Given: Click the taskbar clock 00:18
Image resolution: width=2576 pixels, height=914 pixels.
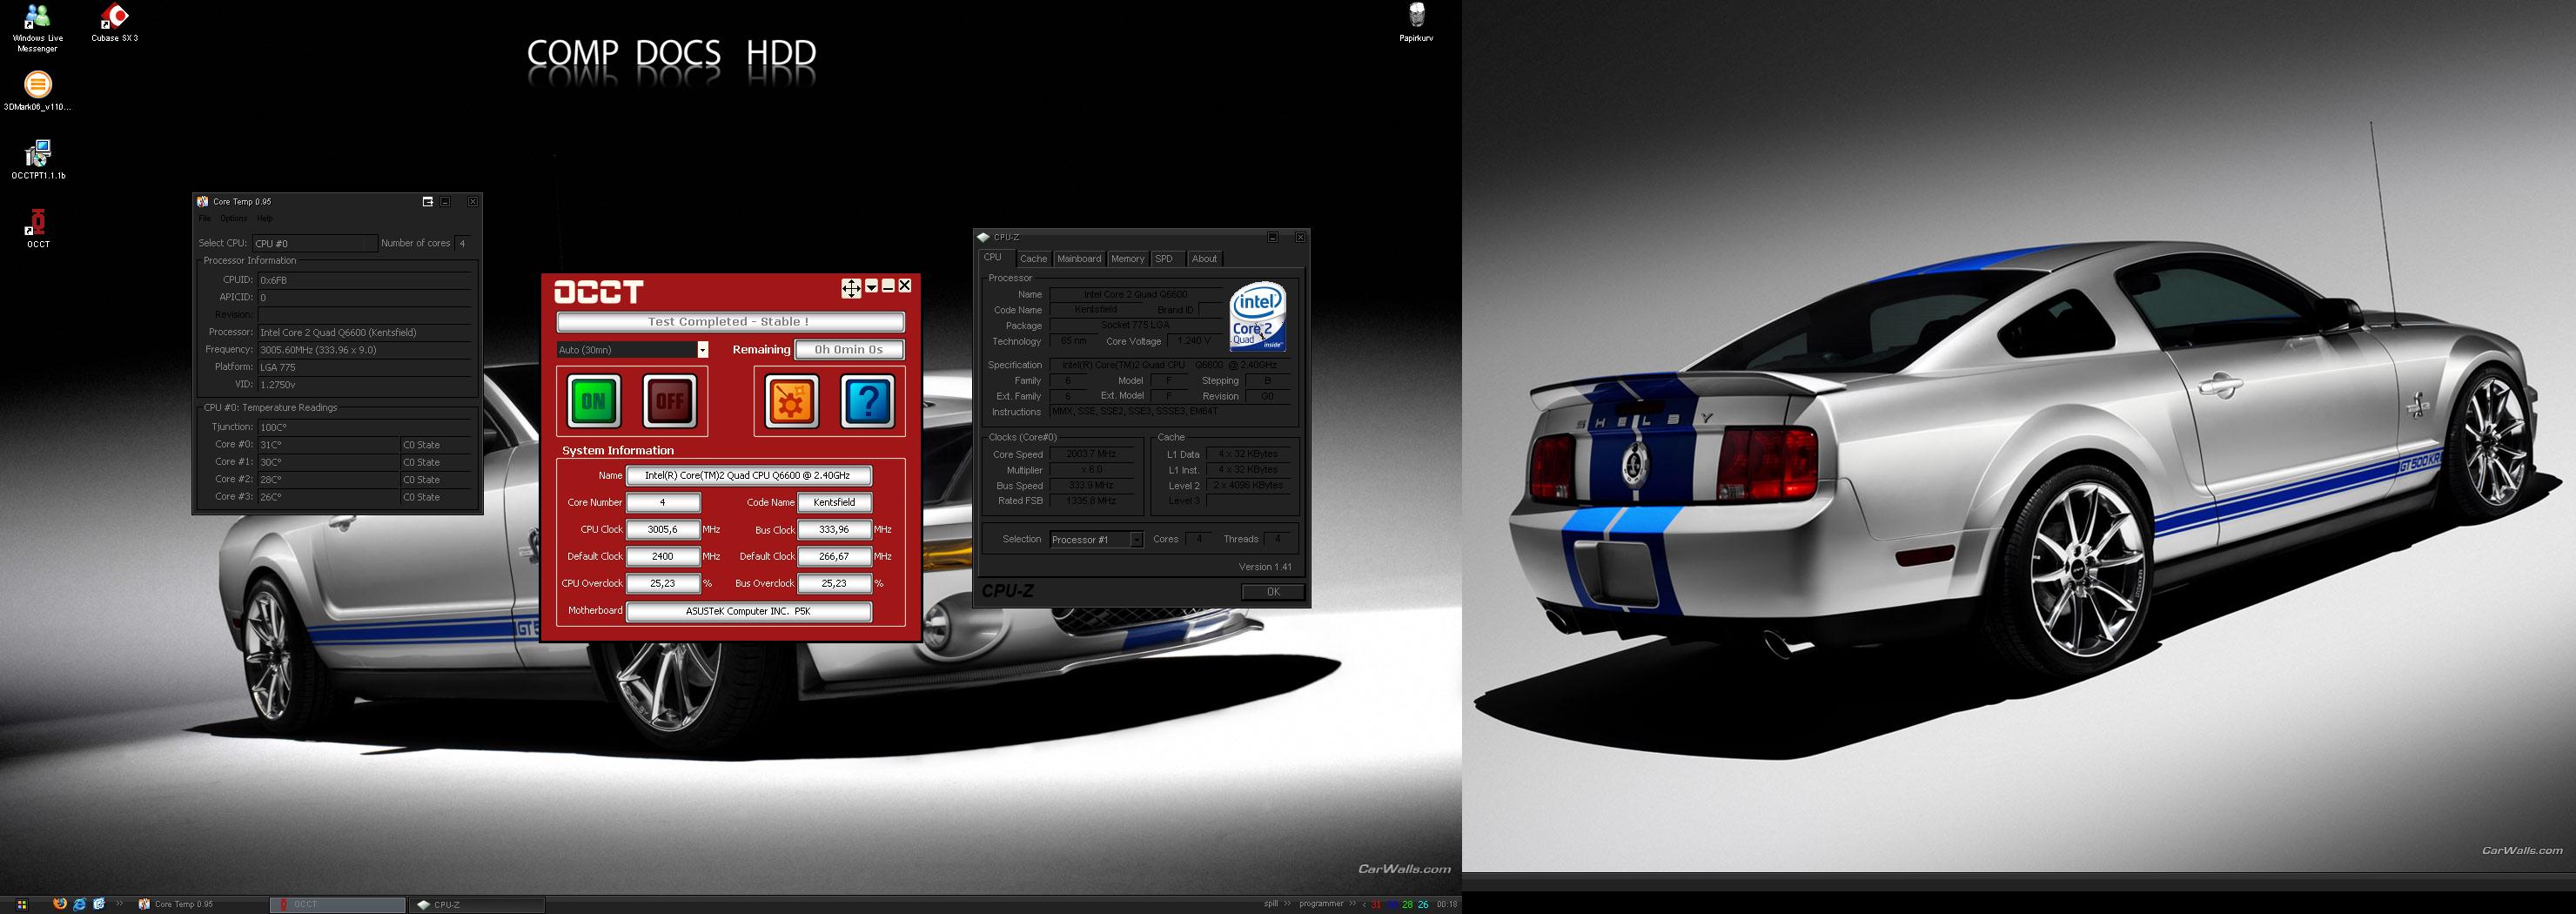Looking at the screenshot, I should point(1447,905).
